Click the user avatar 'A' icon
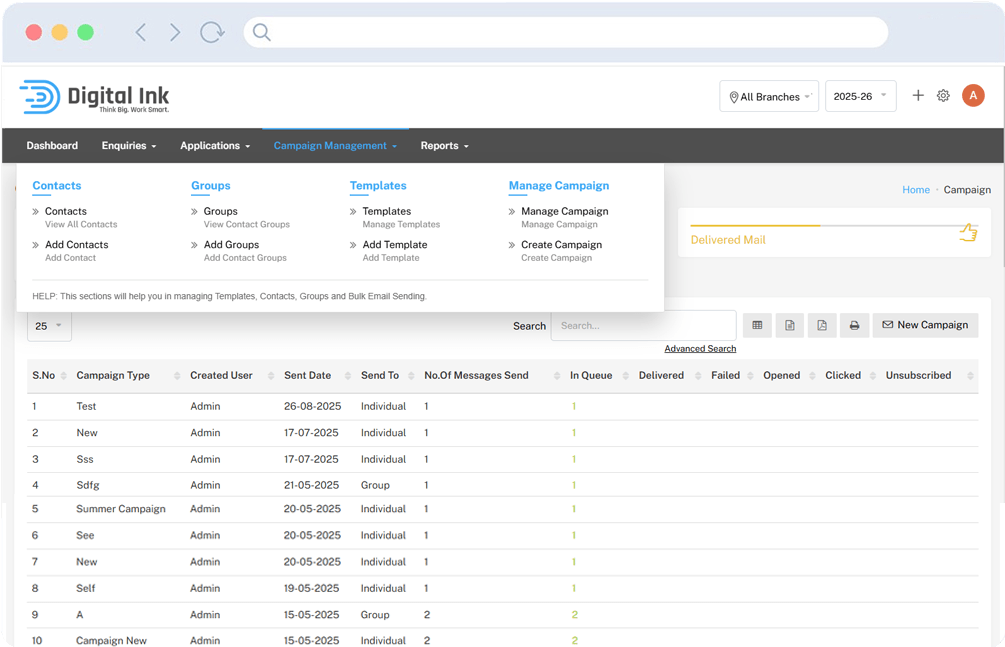 (973, 96)
